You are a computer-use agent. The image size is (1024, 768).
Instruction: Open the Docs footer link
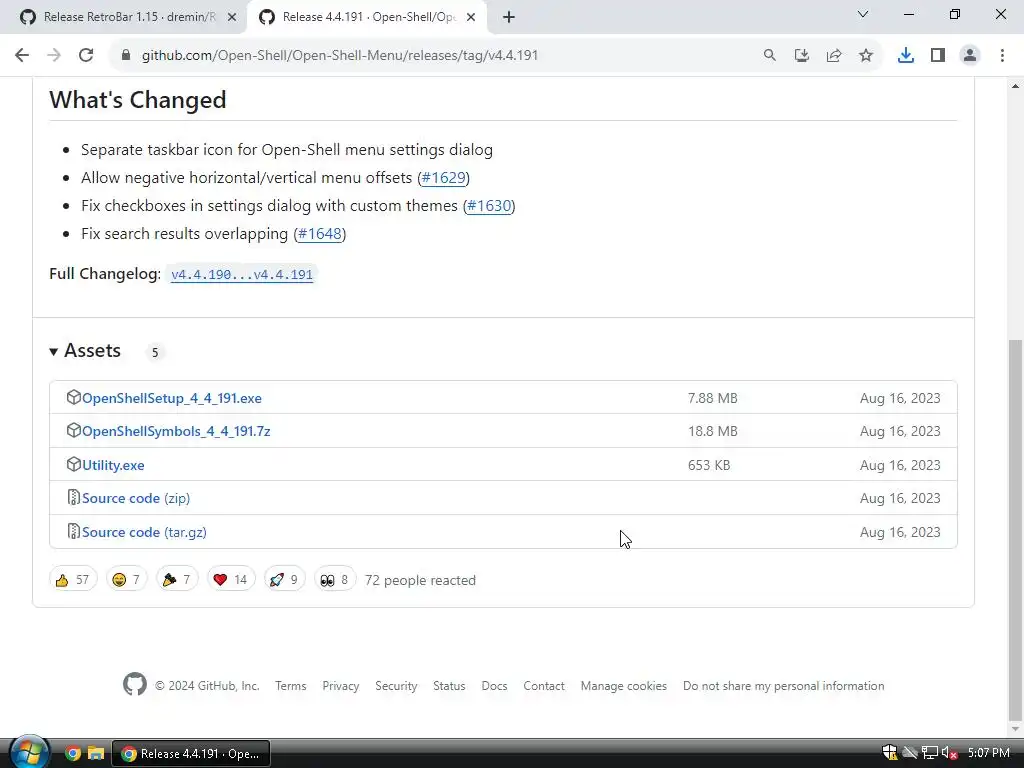point(494,686)
